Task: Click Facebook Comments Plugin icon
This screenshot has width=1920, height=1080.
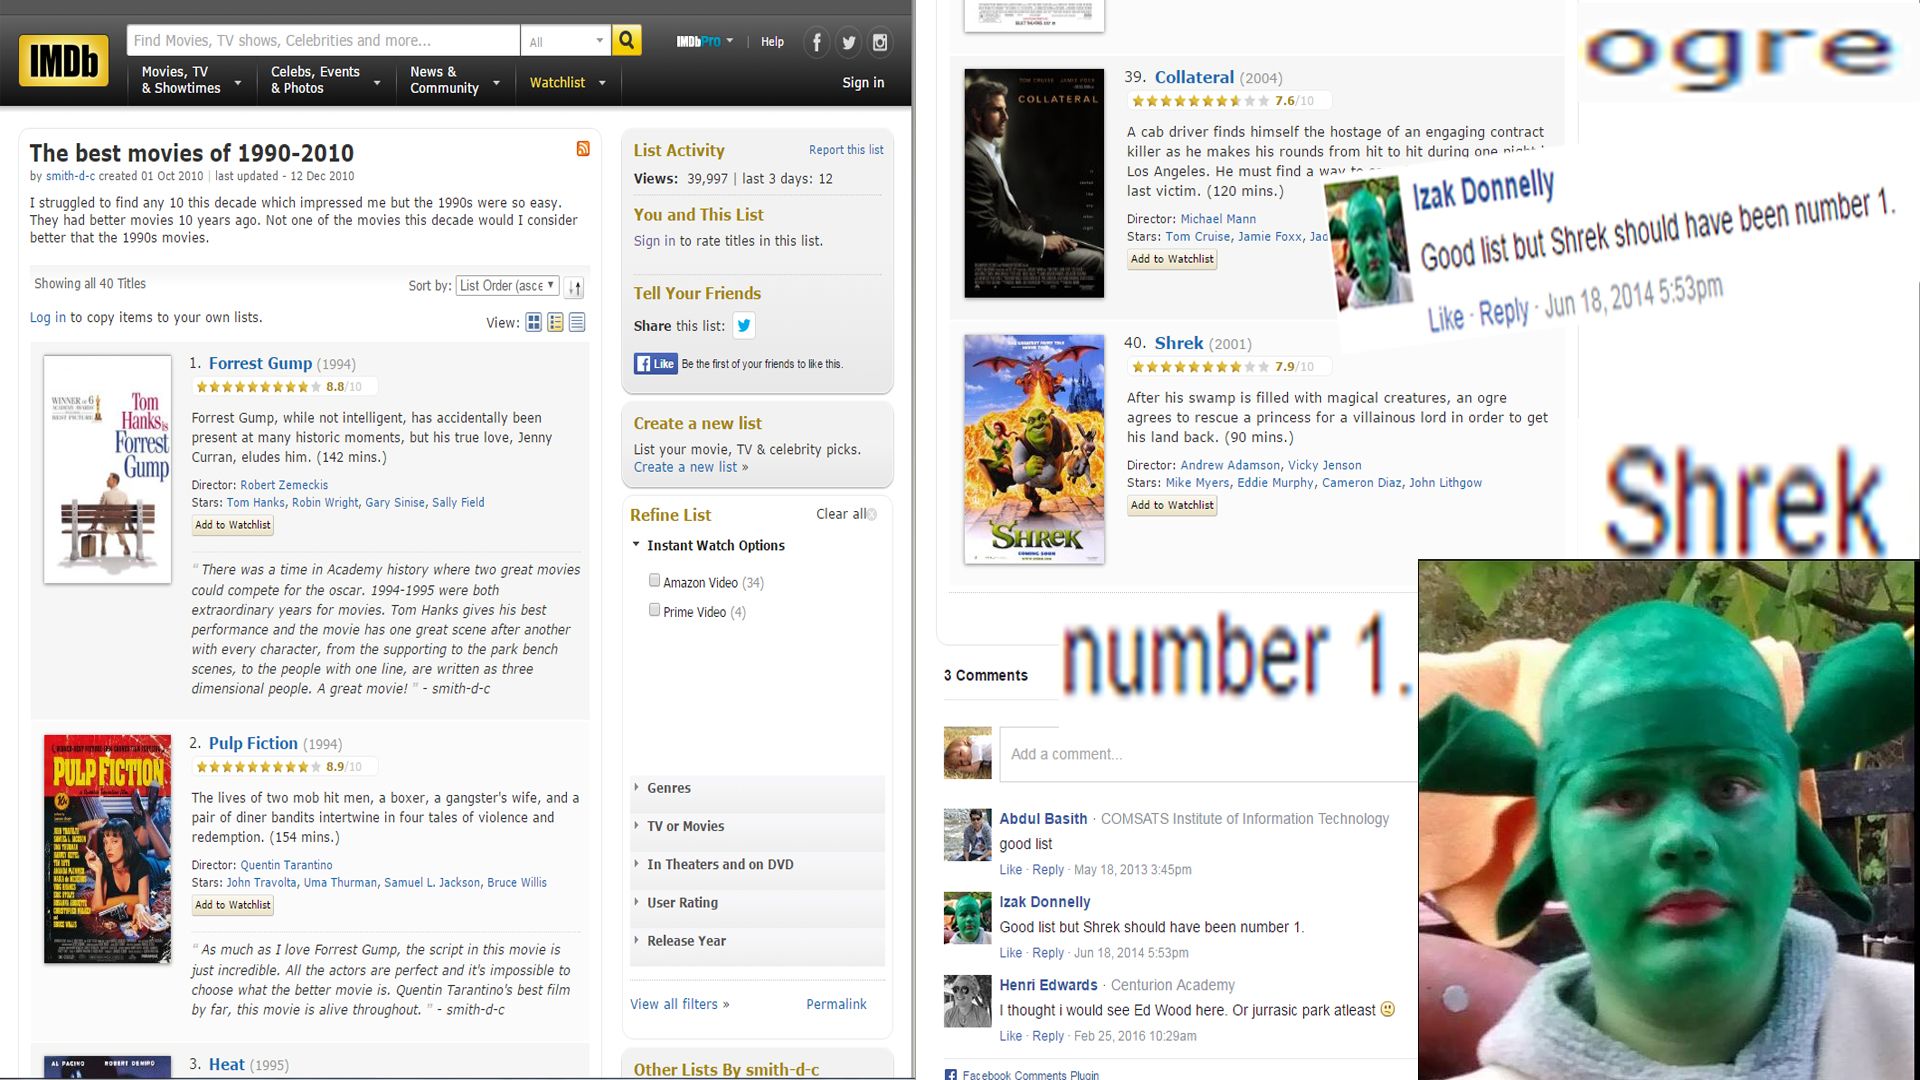Action: pos(950,1074)
